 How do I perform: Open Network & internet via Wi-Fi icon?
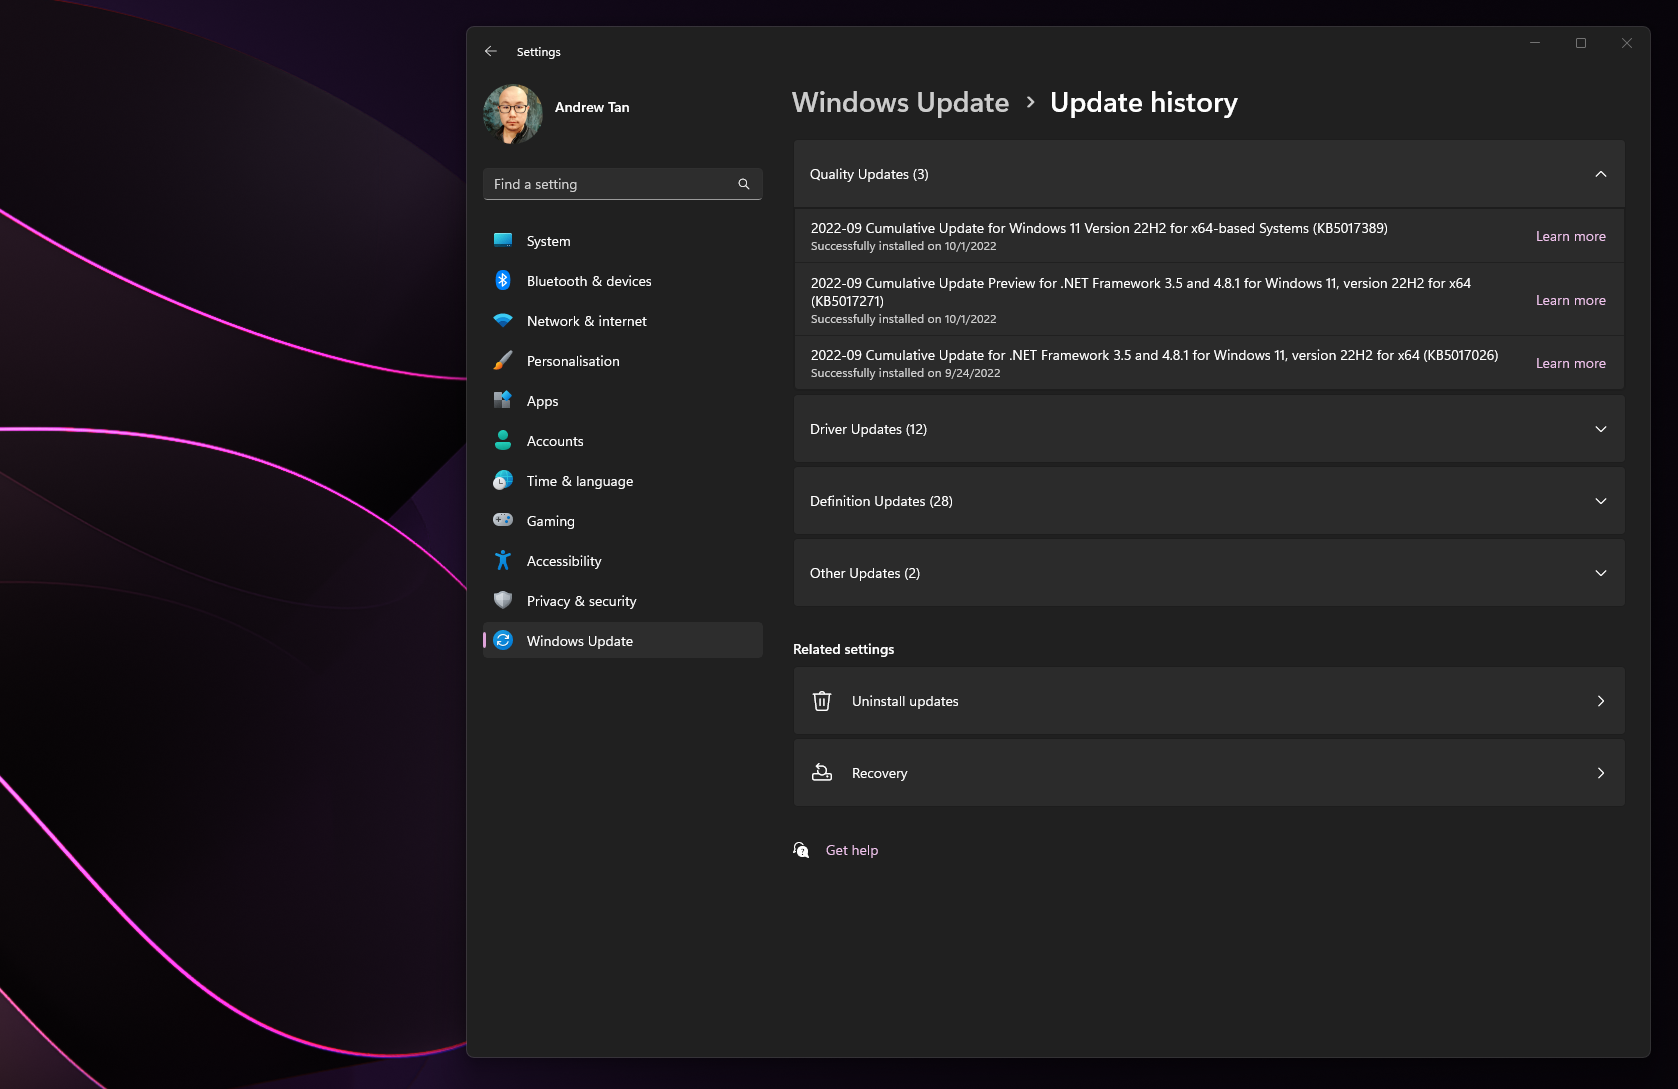503,321
